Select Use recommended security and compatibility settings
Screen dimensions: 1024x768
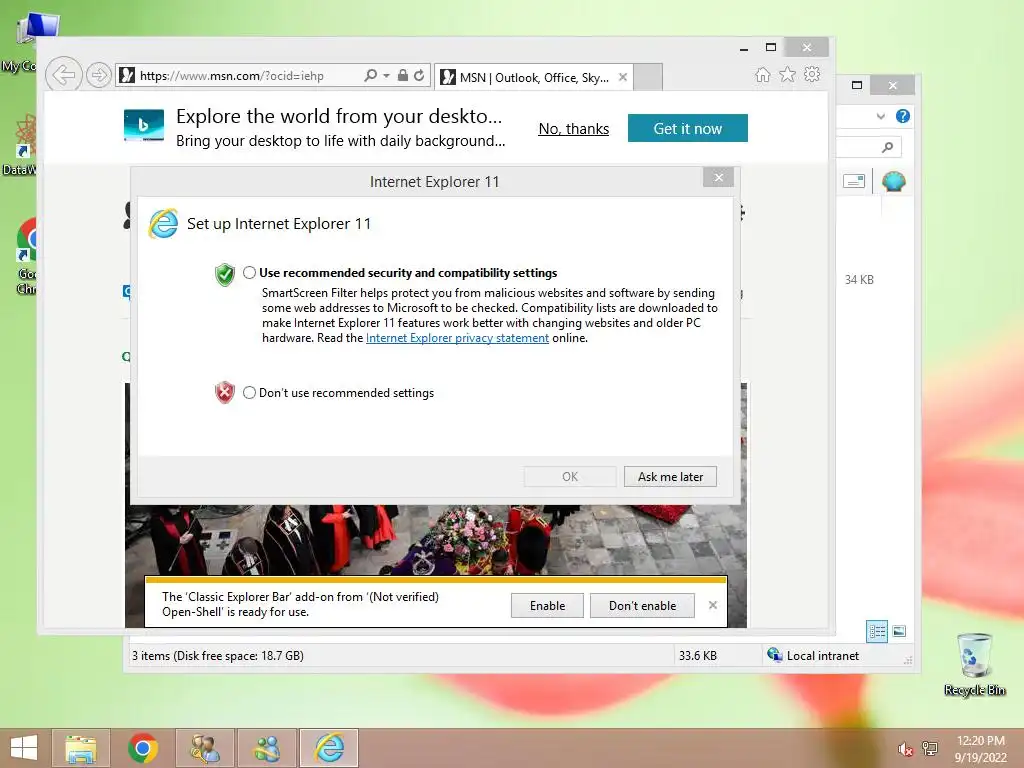pos(249,273)
